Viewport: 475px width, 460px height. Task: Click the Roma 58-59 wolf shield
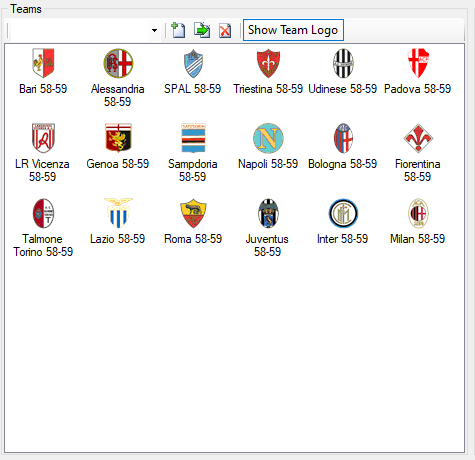point(193,213)
